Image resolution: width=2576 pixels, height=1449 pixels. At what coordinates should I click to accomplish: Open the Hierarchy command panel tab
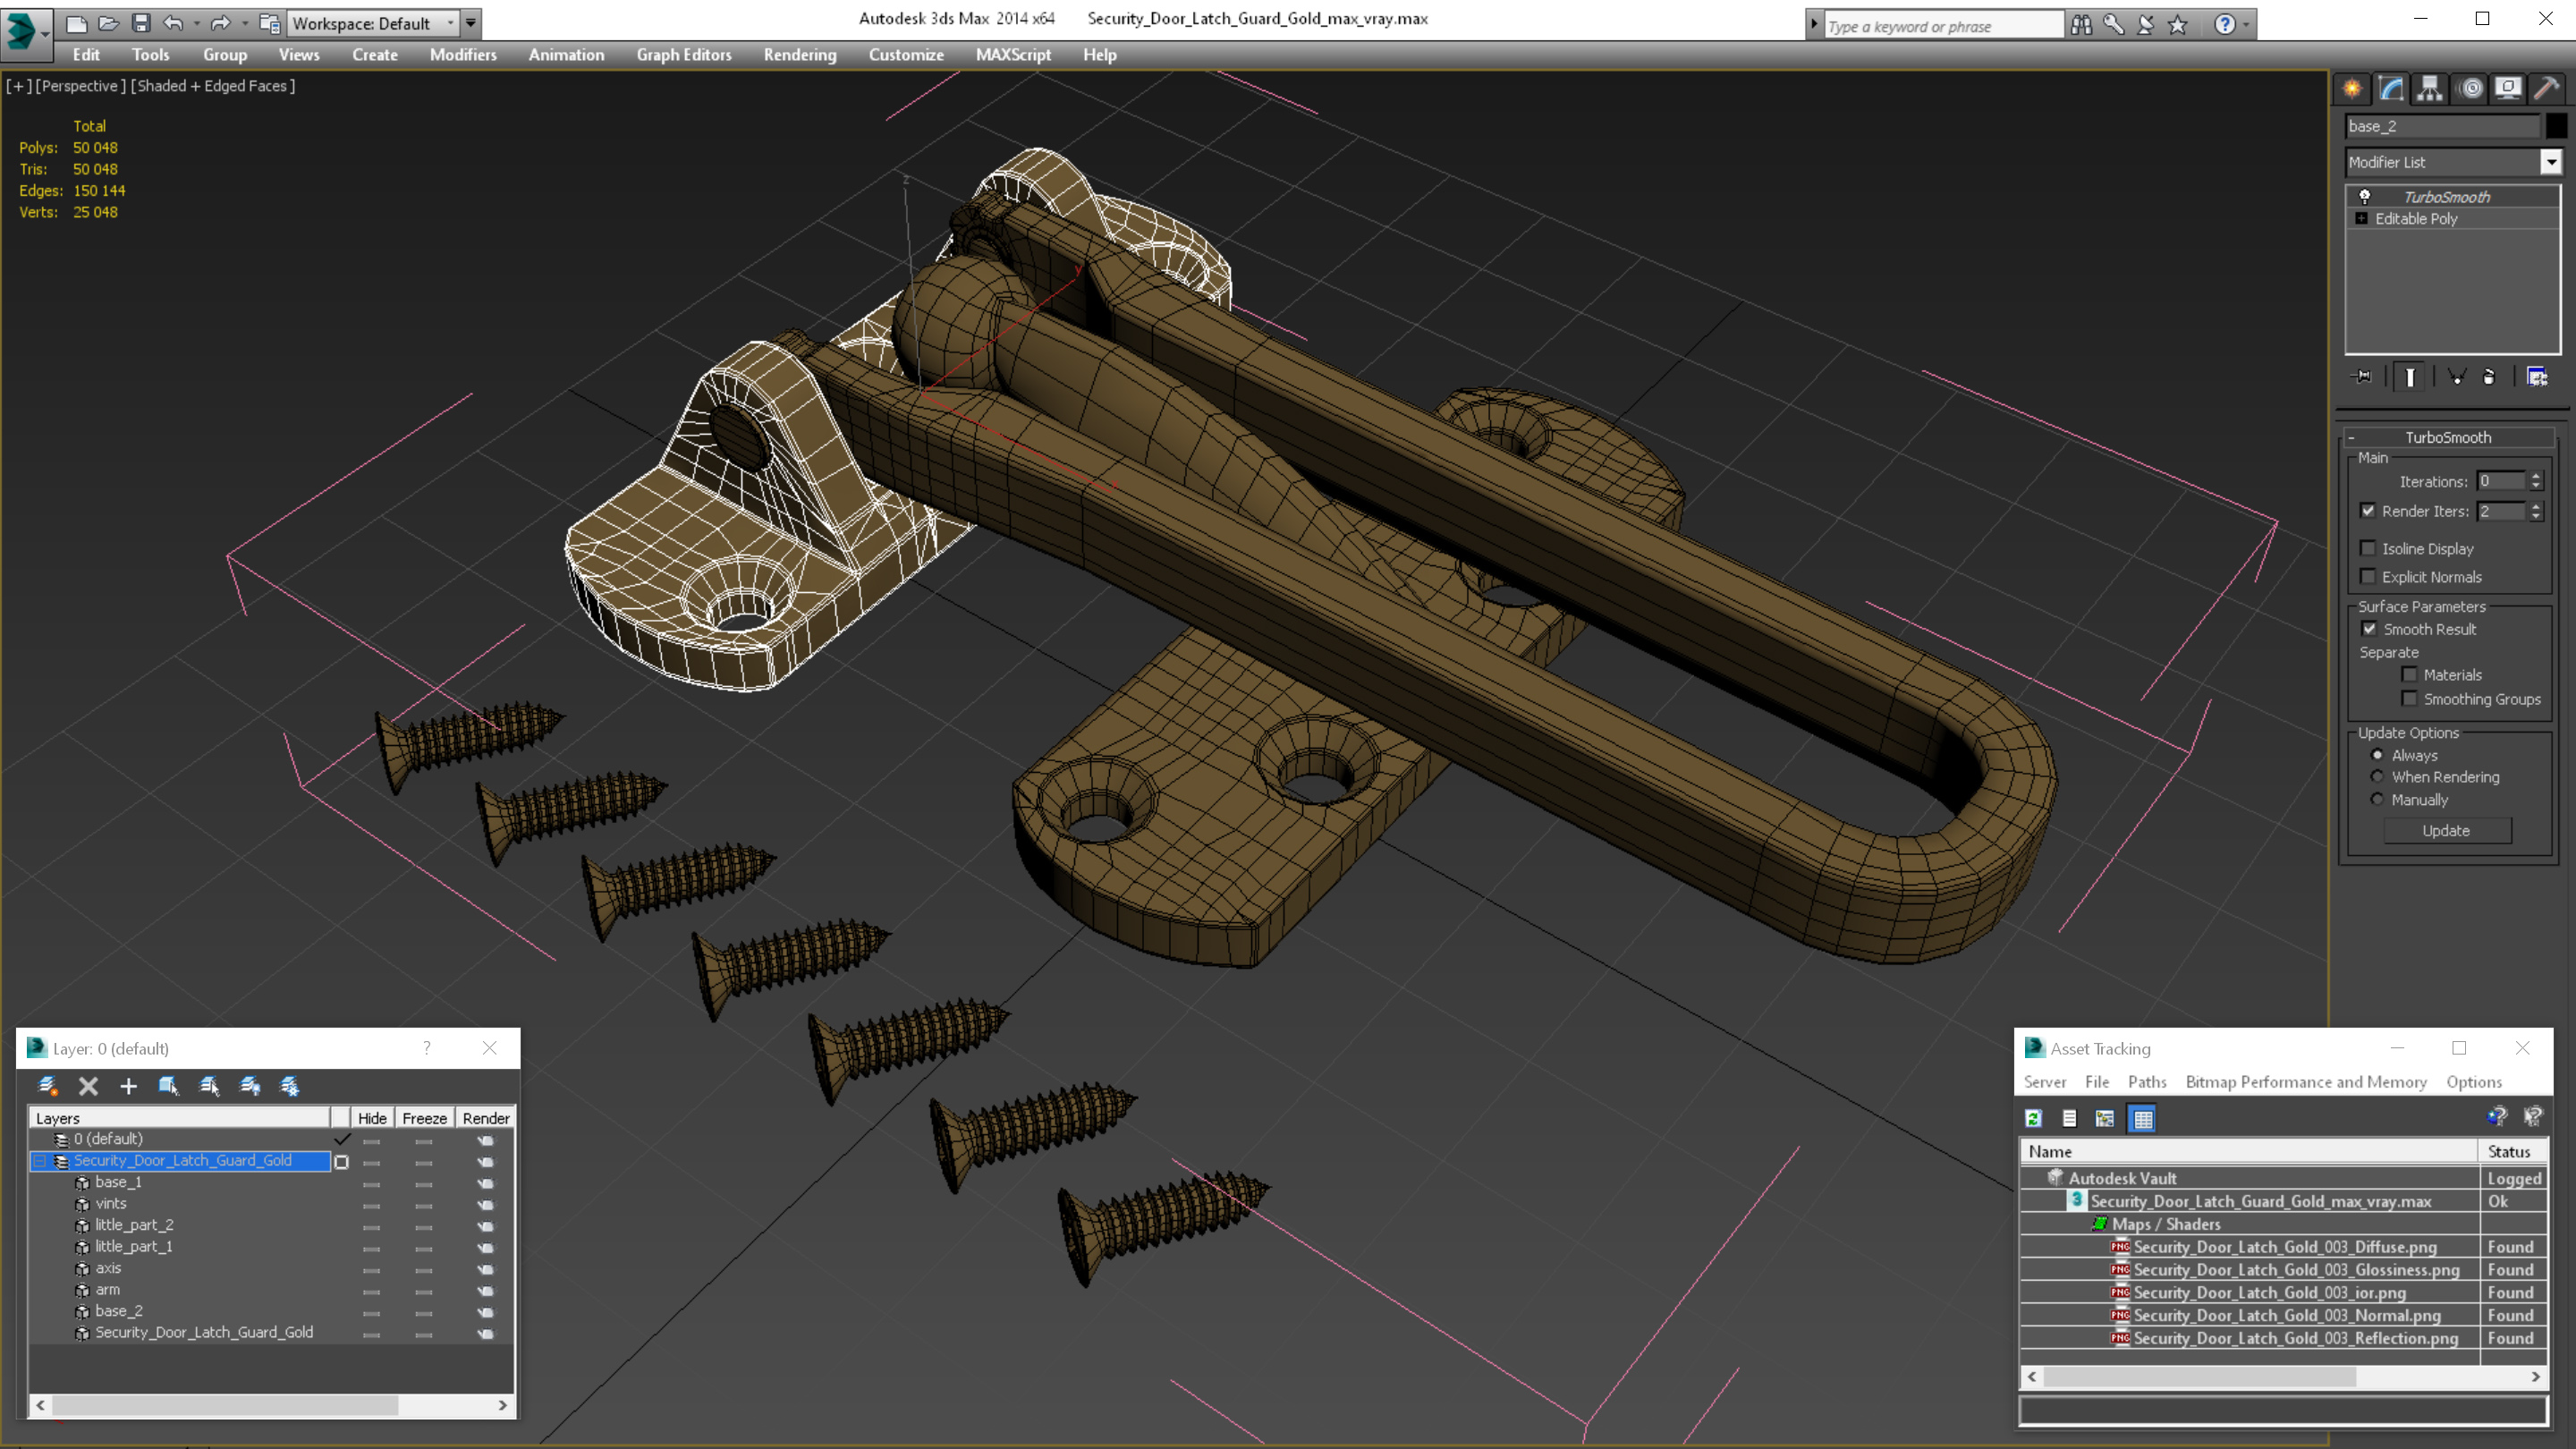click(2430, 89)
